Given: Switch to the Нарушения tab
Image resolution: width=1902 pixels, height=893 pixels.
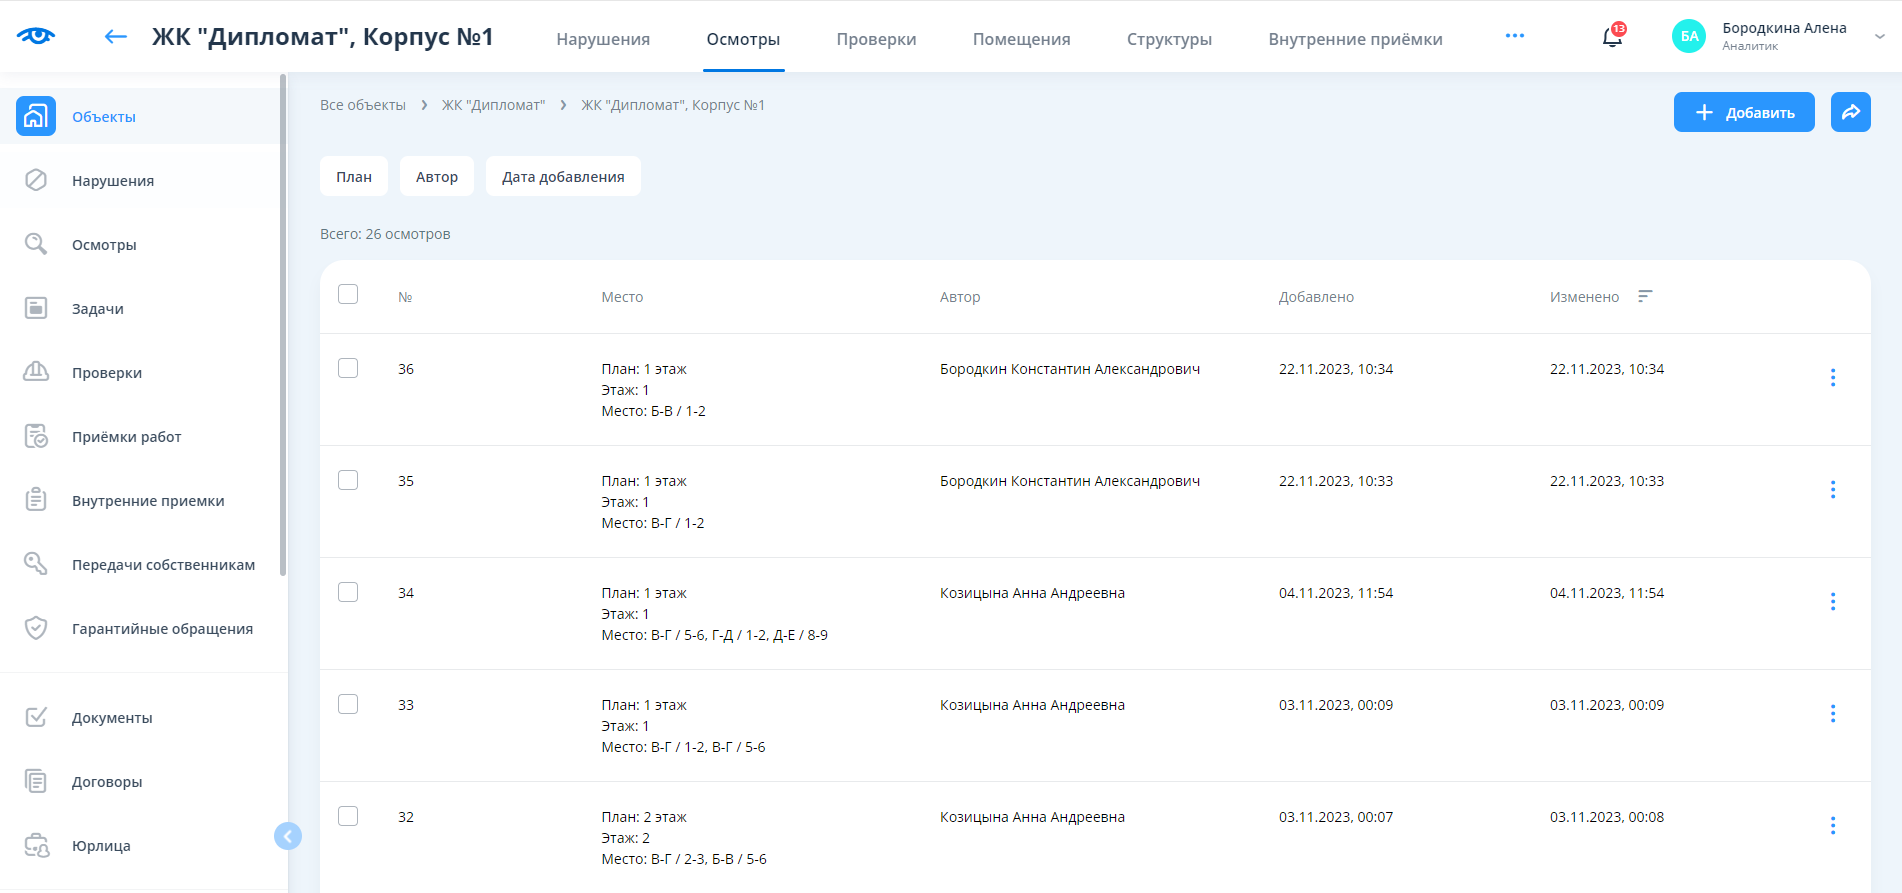Looking at the screenshot, I should pyautogui.click(x=603, y=39).
